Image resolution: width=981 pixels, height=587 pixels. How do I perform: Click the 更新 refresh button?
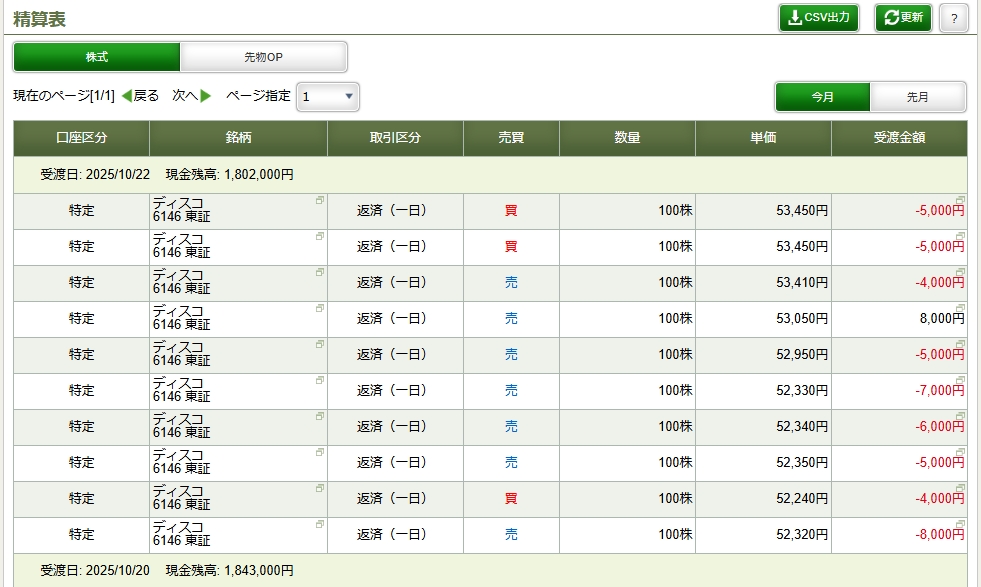click(903, 18)
